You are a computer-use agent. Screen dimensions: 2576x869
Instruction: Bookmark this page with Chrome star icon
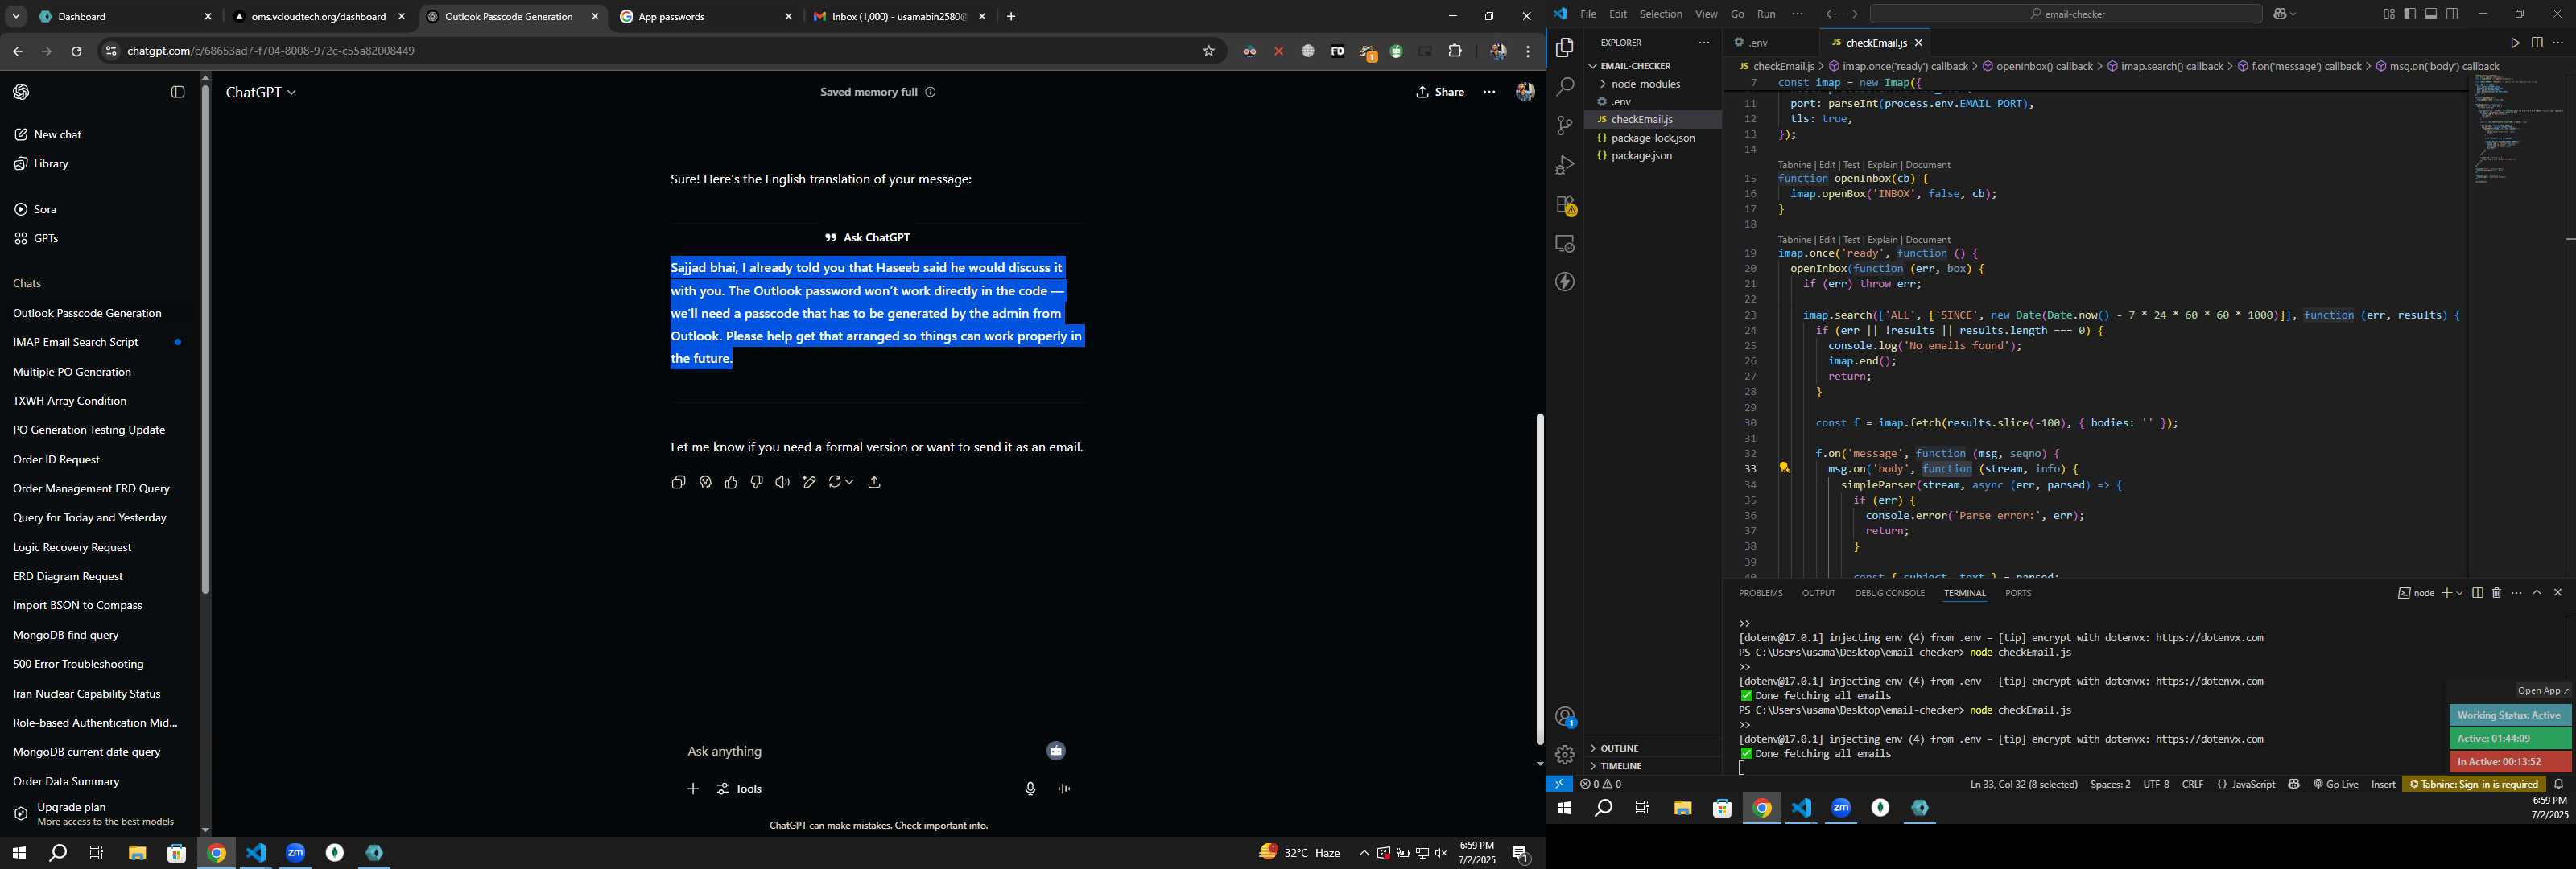(1208, 51)
